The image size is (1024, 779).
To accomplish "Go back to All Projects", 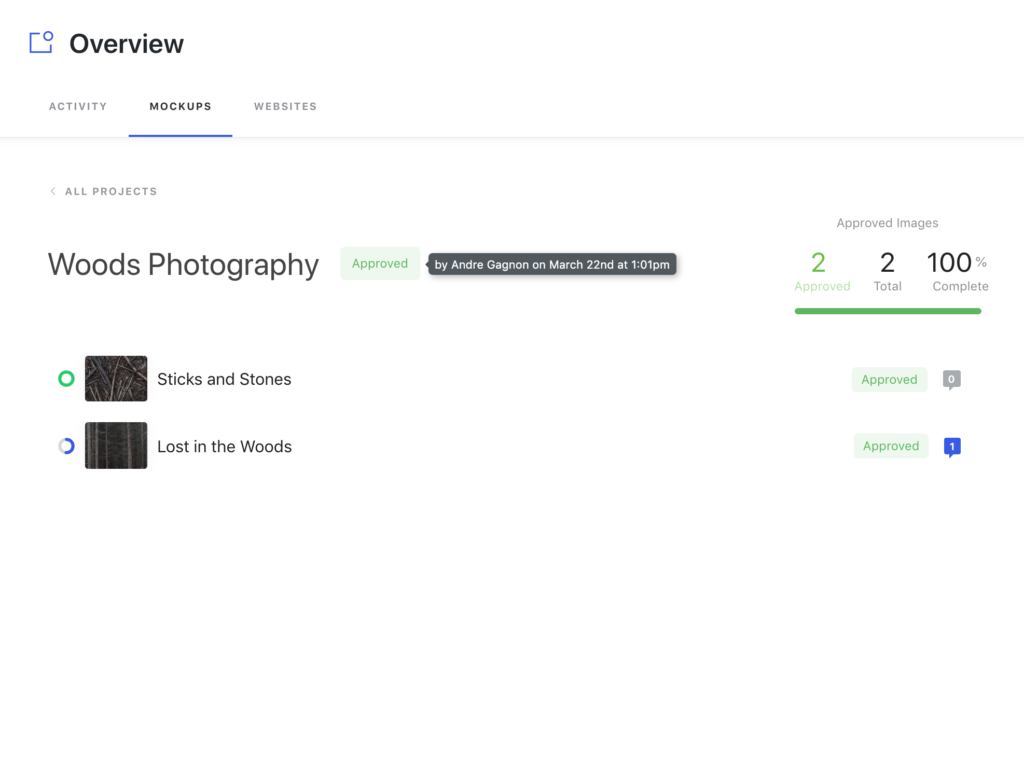I will [x=110, y=191].
